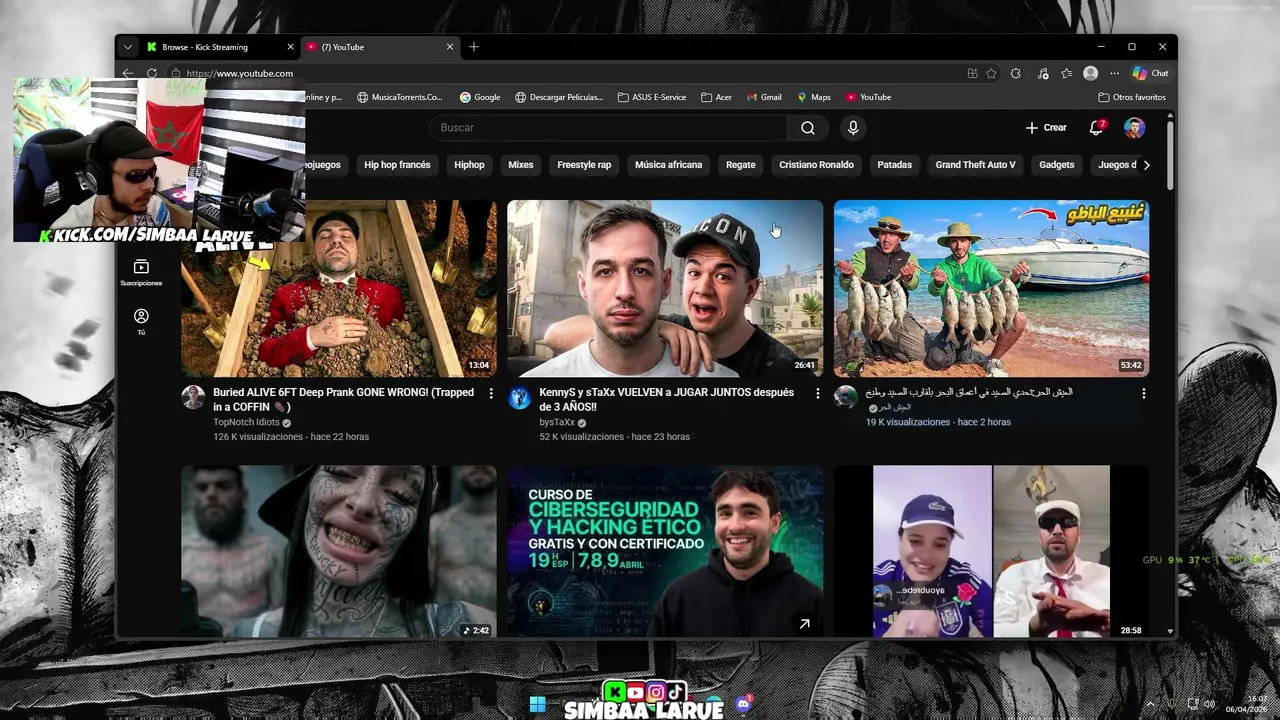Open the volume icon in the system tray
The height and width of the screenshot is (720, 1280).
click(x=1209, y=704)
